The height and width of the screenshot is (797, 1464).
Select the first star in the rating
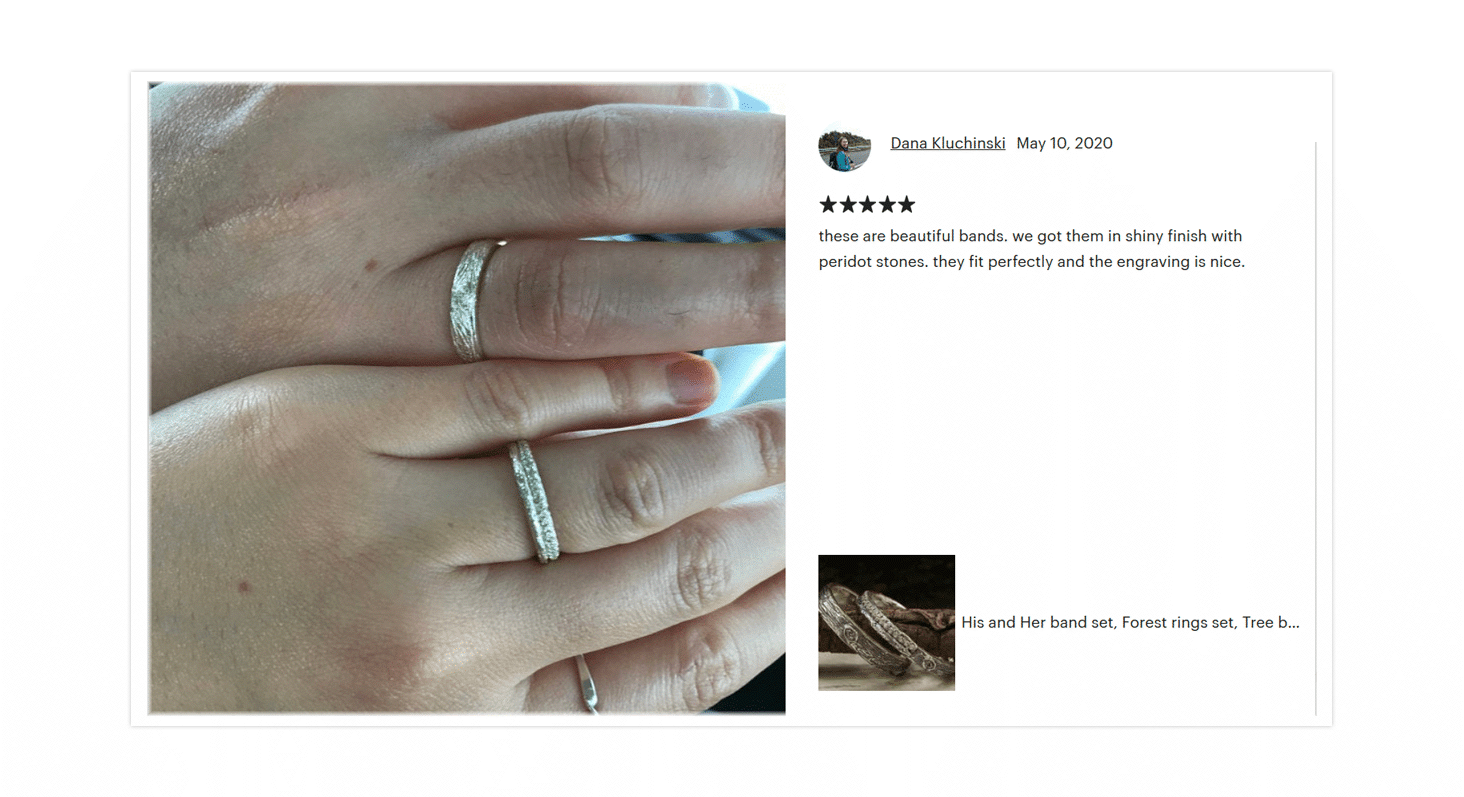pos(828,205)
